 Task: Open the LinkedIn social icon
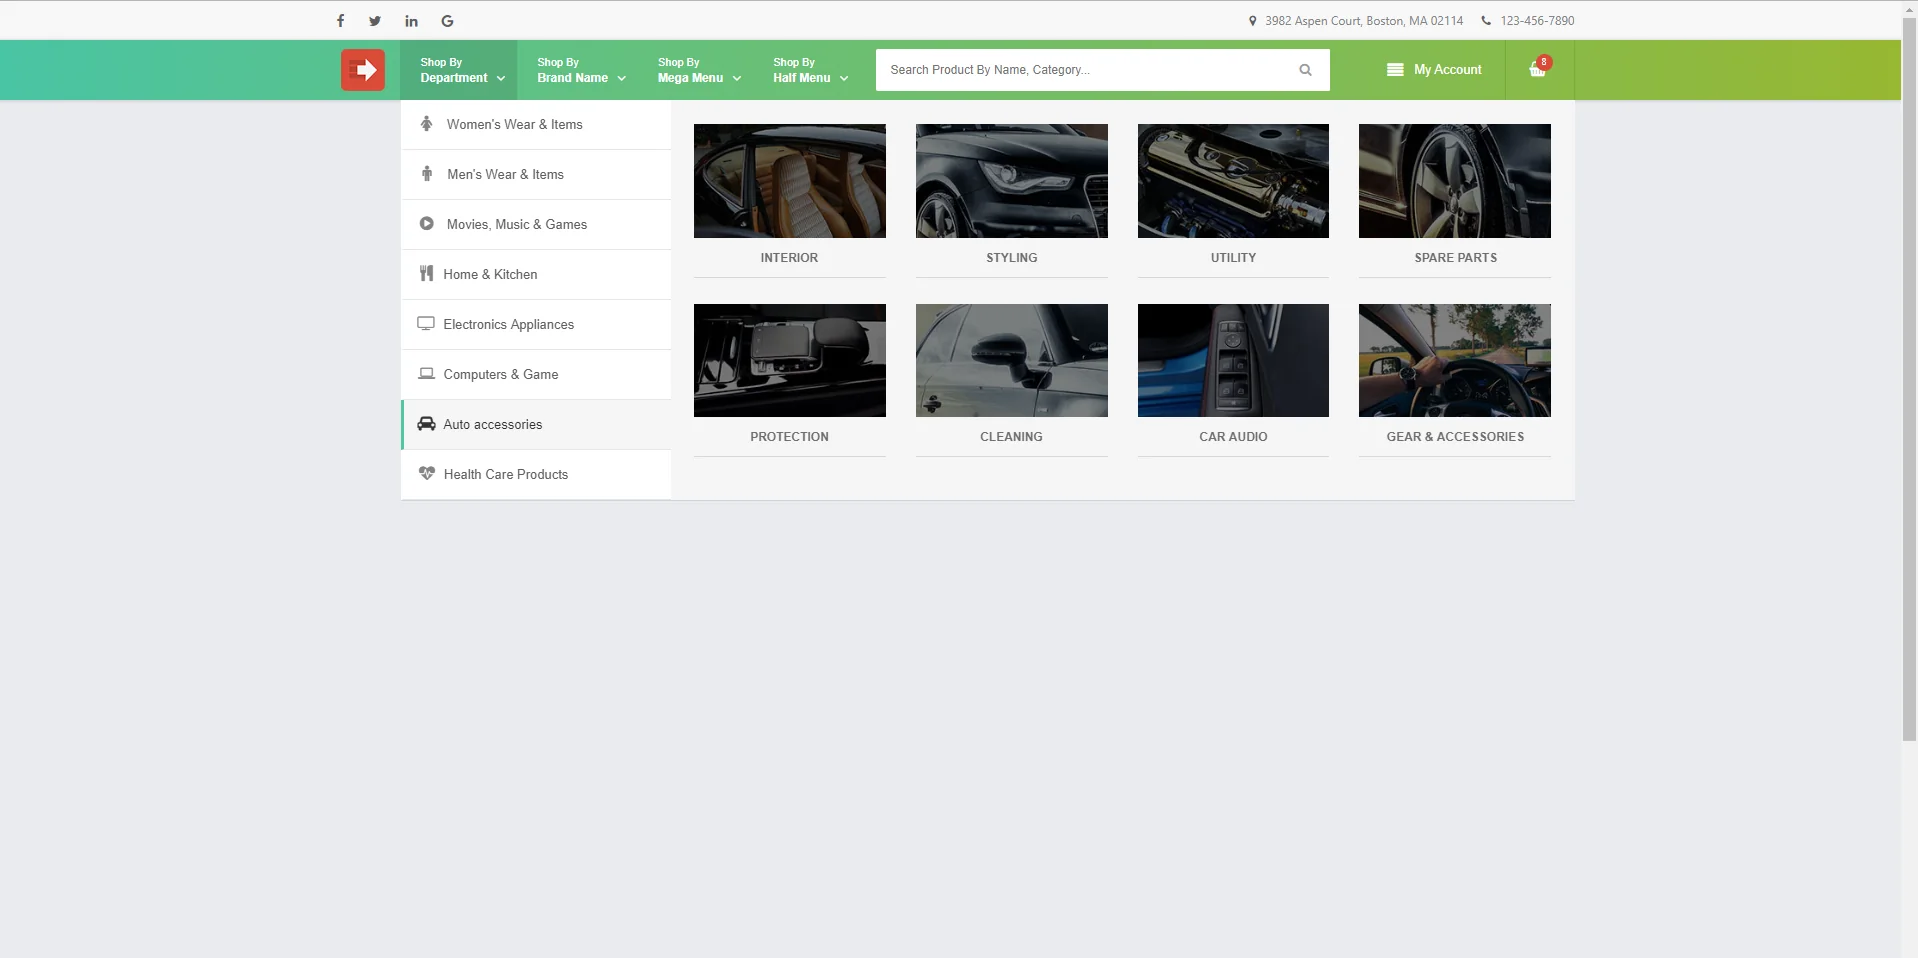[x=411, y=21]
